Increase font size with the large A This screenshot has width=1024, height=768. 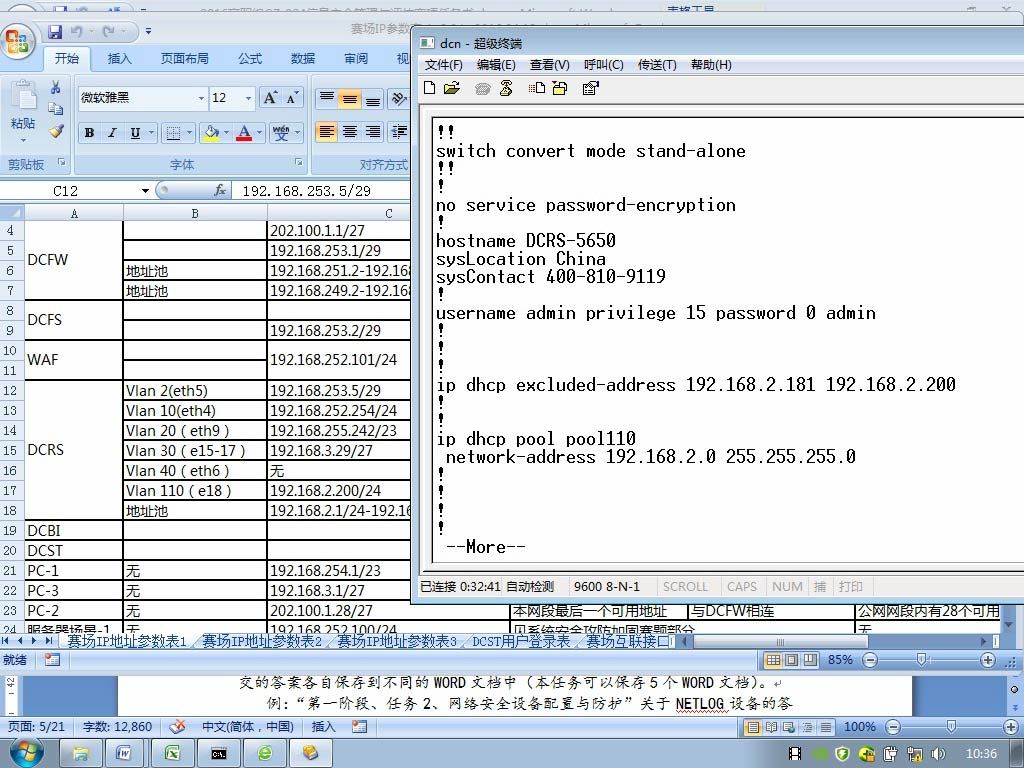(270, 98)
